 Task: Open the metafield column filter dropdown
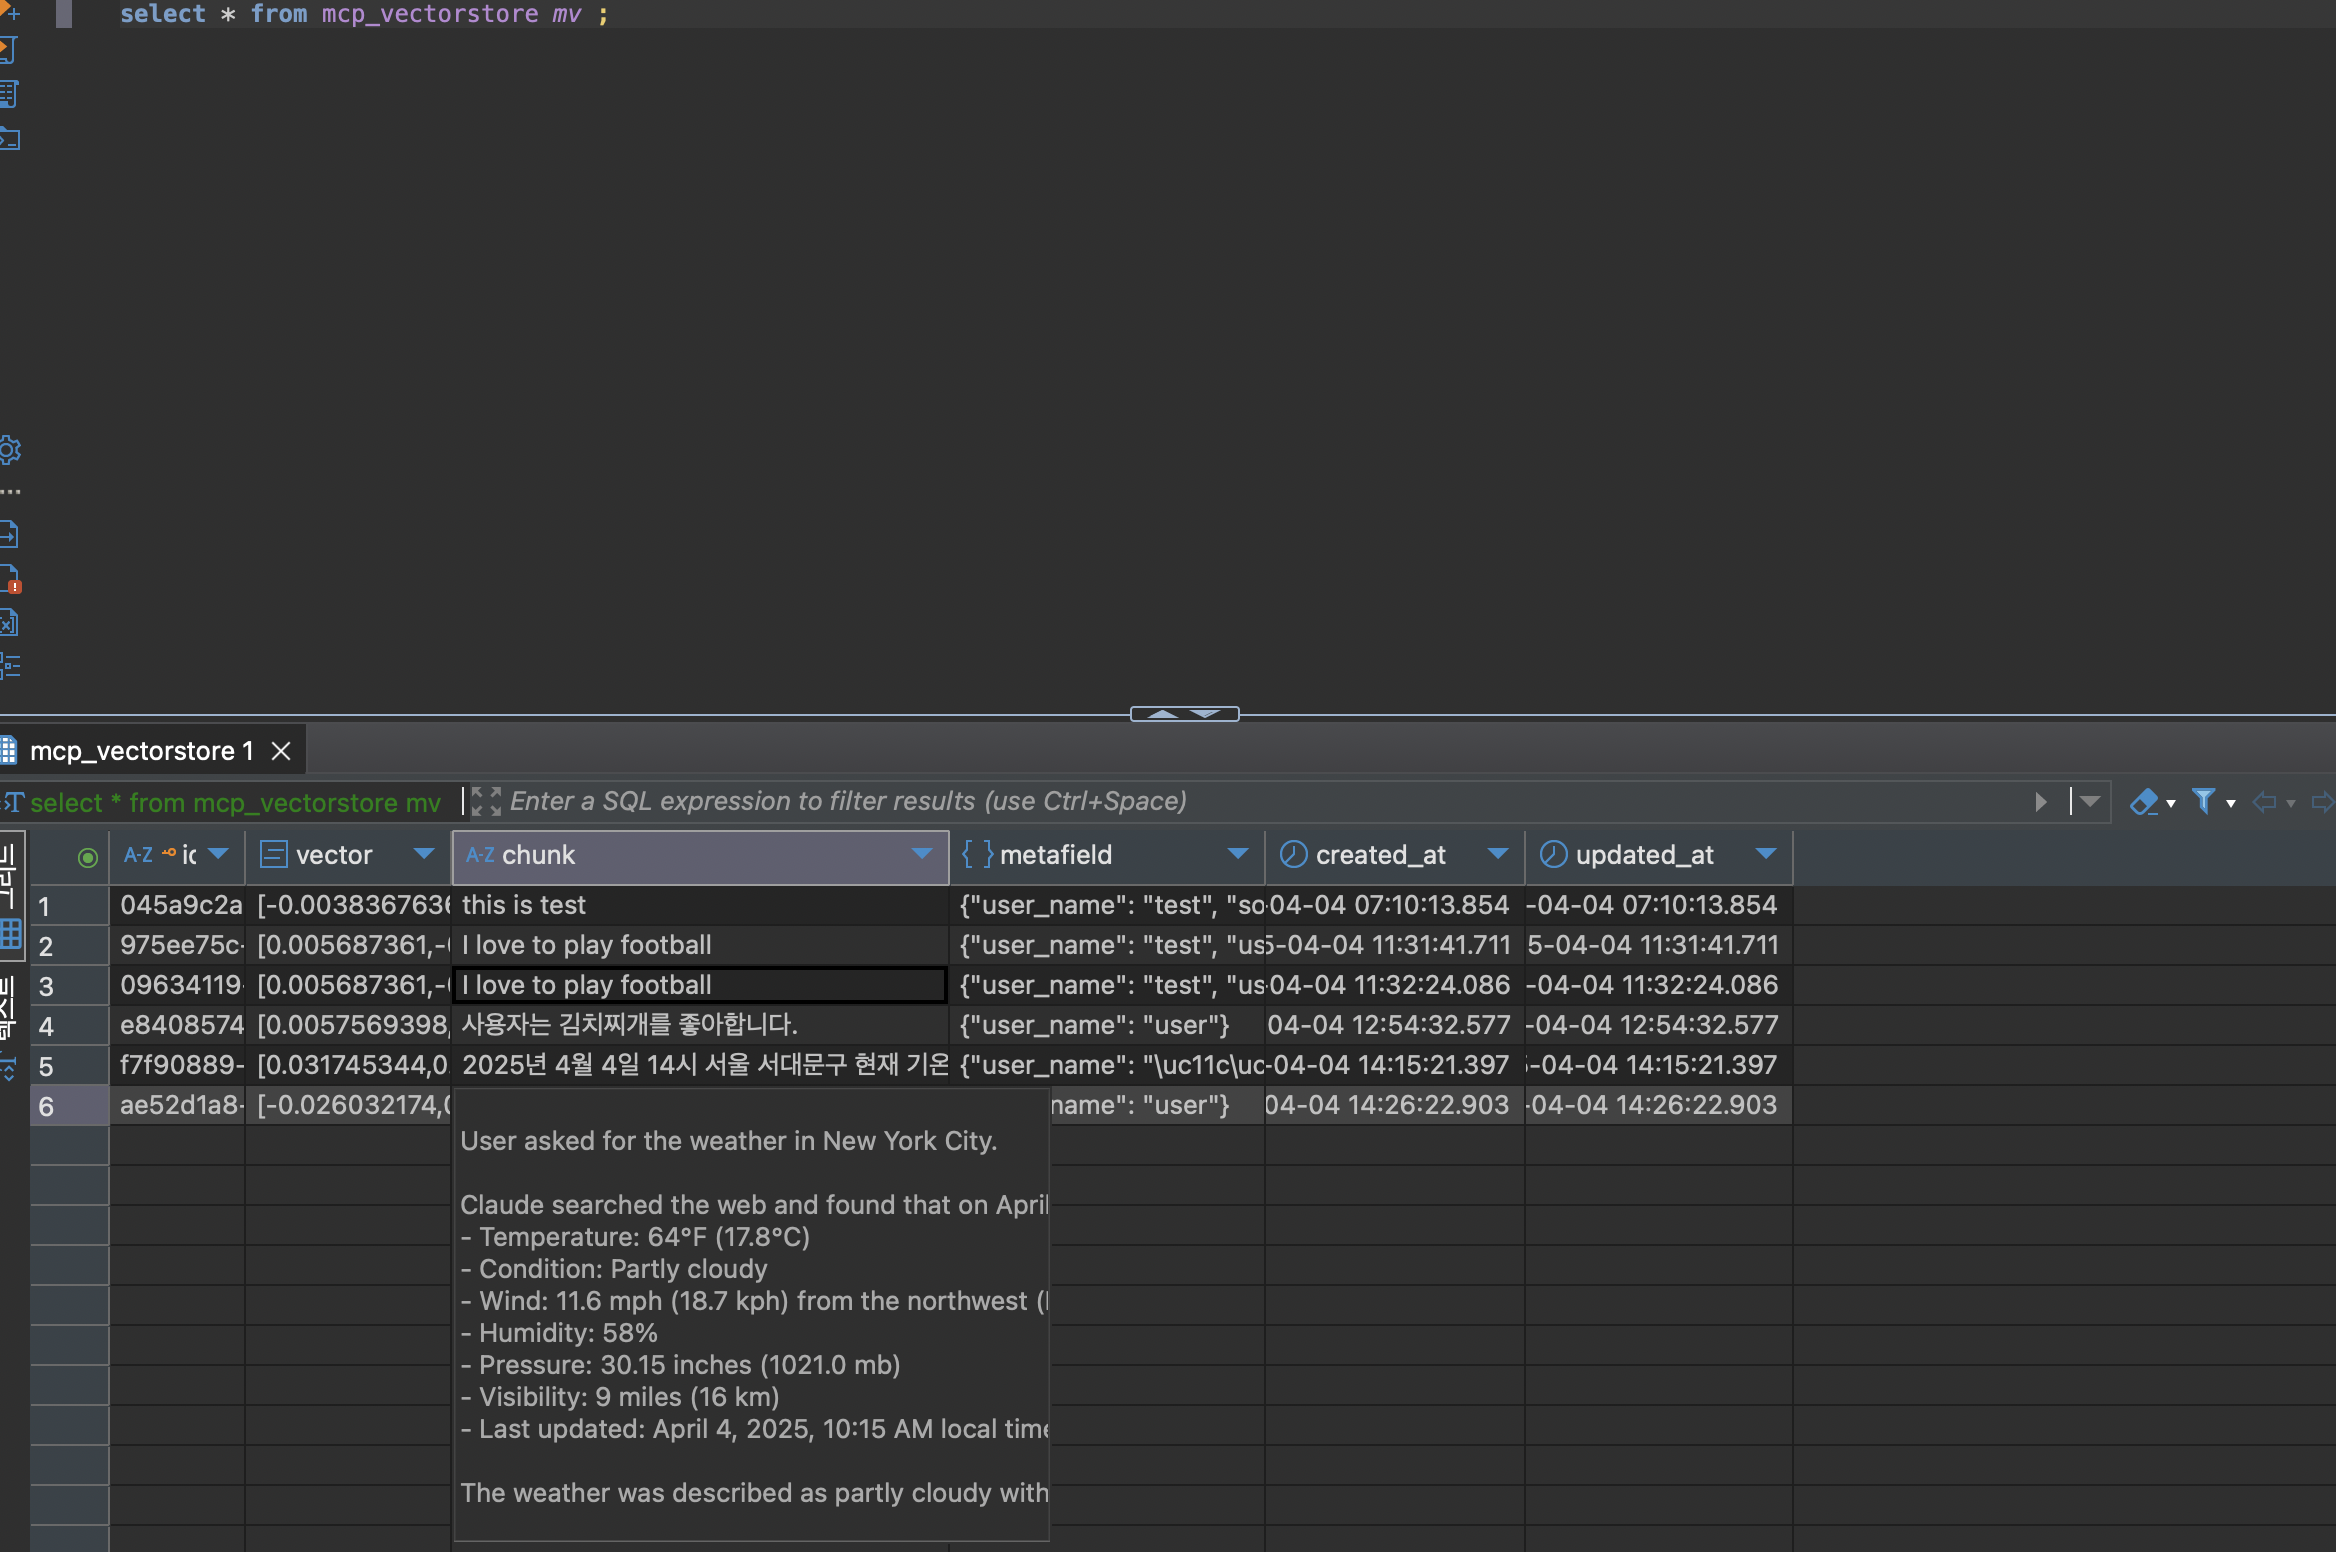1238,854
